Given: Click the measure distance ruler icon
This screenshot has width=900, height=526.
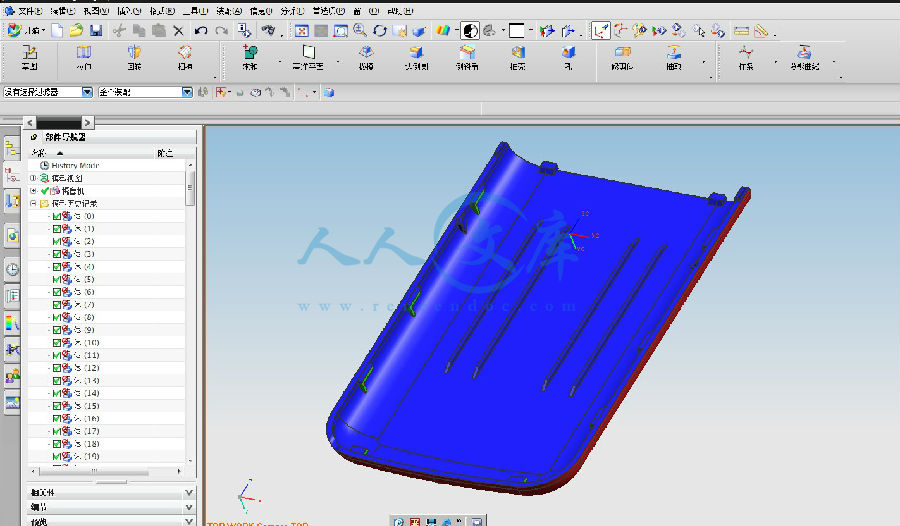Looking at the screenshot, I should click(742, 31).
